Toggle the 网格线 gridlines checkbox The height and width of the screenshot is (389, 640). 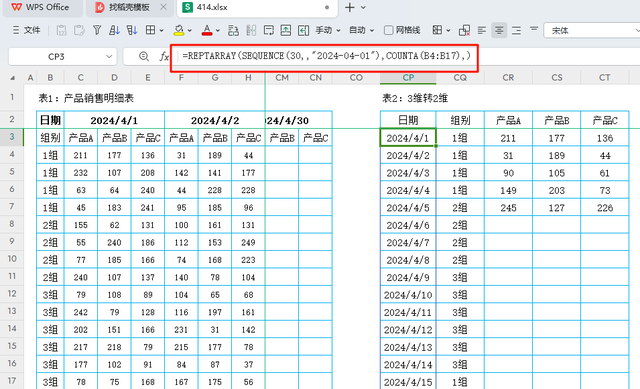point(389,30)
